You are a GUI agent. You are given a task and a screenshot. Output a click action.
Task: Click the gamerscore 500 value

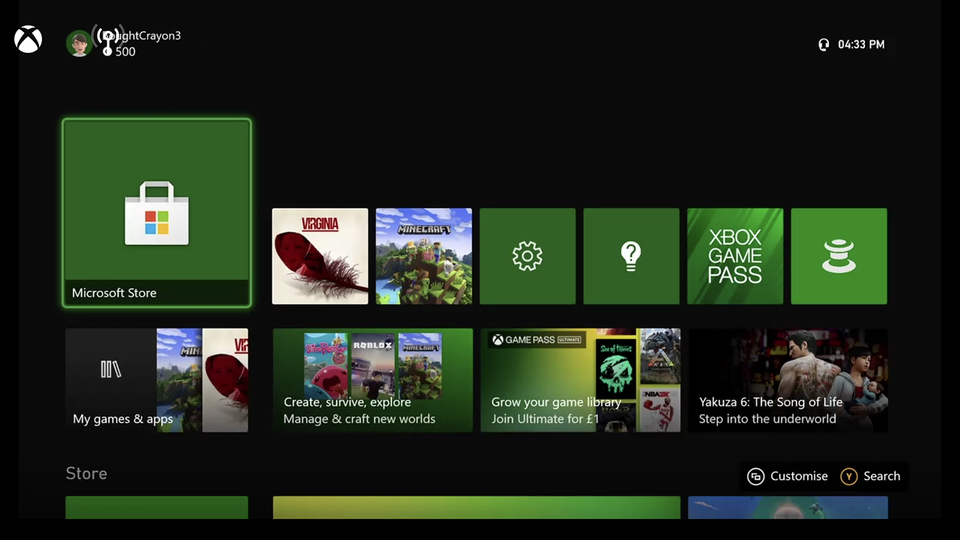coord(126,52)
